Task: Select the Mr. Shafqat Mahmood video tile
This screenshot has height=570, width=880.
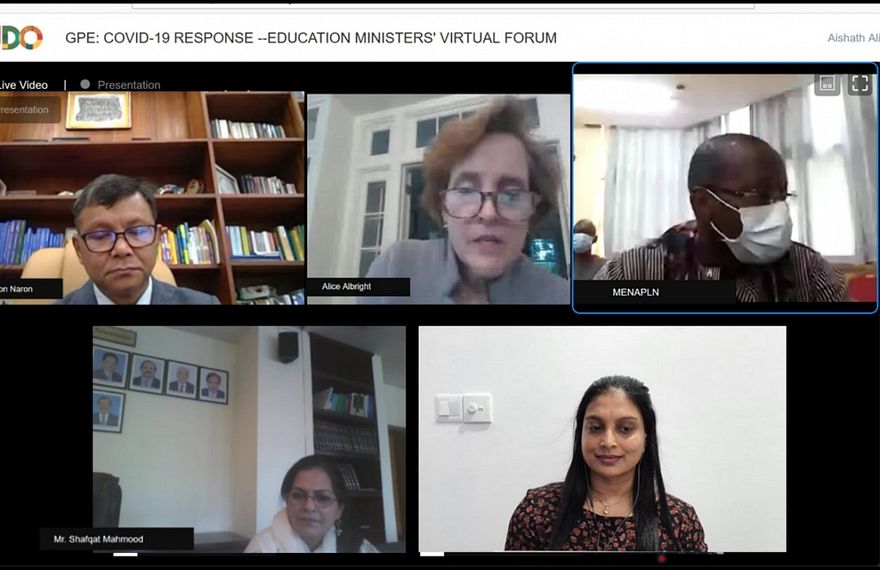Action: click(x=249, y=439)
